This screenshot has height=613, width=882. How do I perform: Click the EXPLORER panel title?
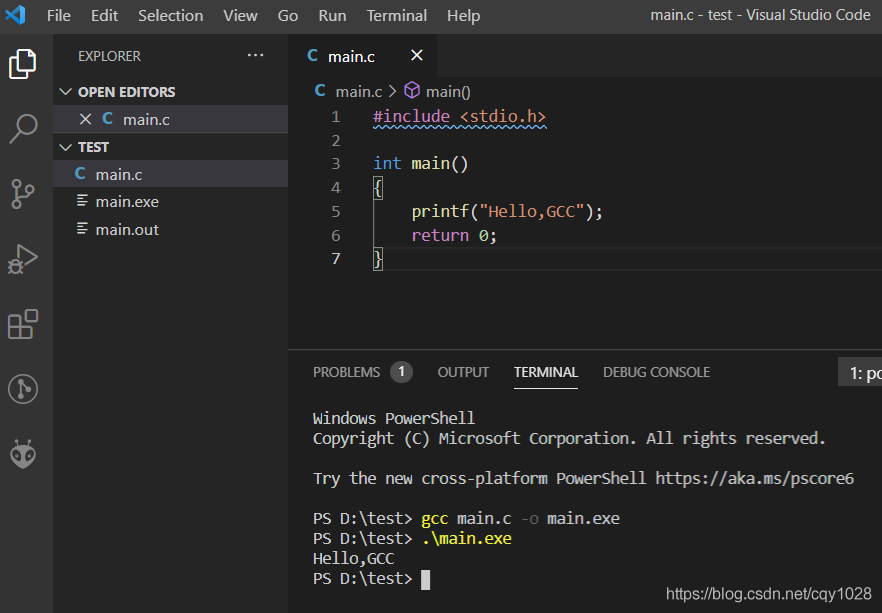(x=109, y=56)
